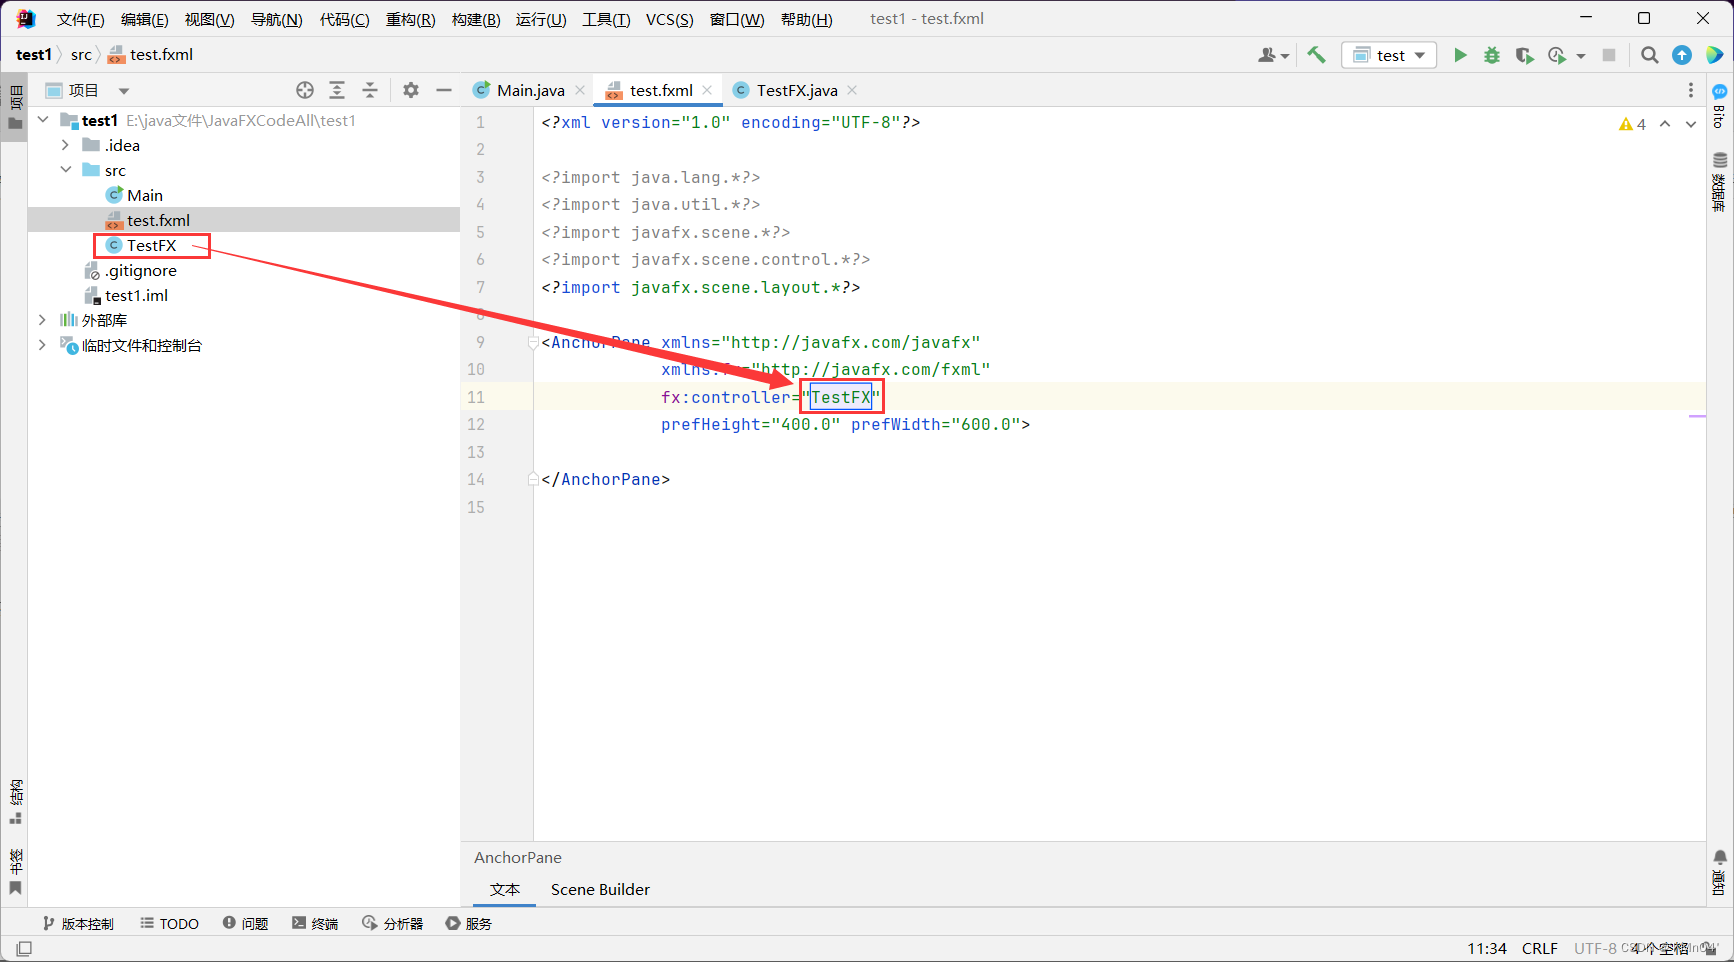
Task: Click src breadcrumb in navigation bar
Action: point(81,55)
